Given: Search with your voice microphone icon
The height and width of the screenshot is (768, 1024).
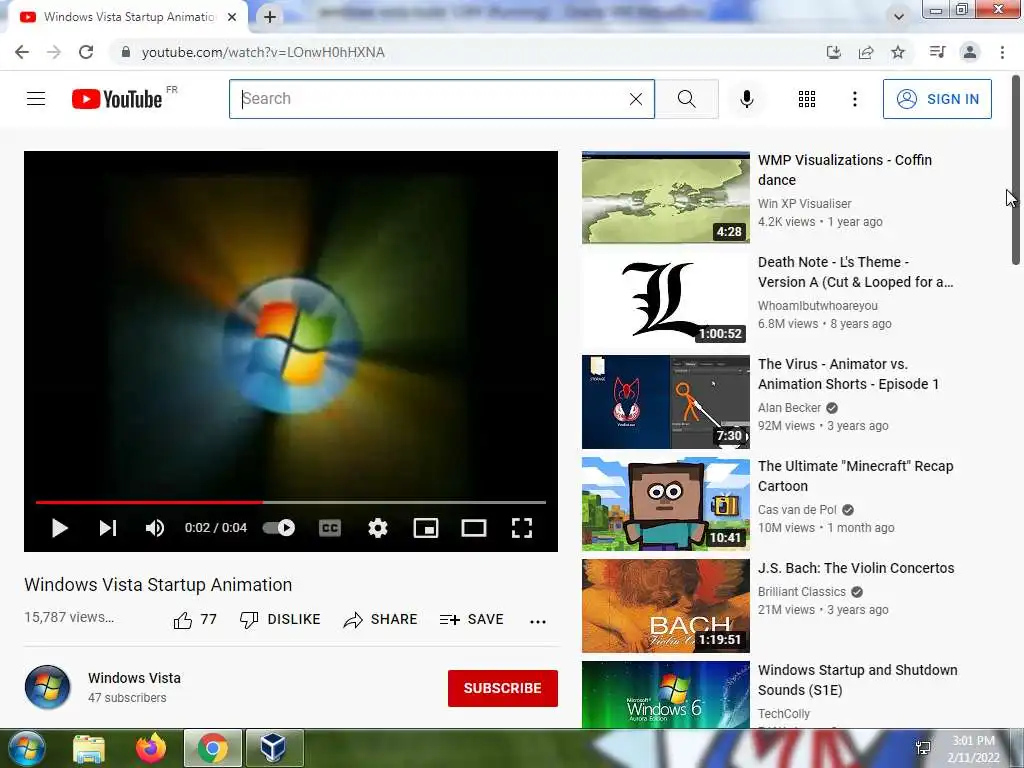Looking at the screenshot, I should (x=746, y=99).
